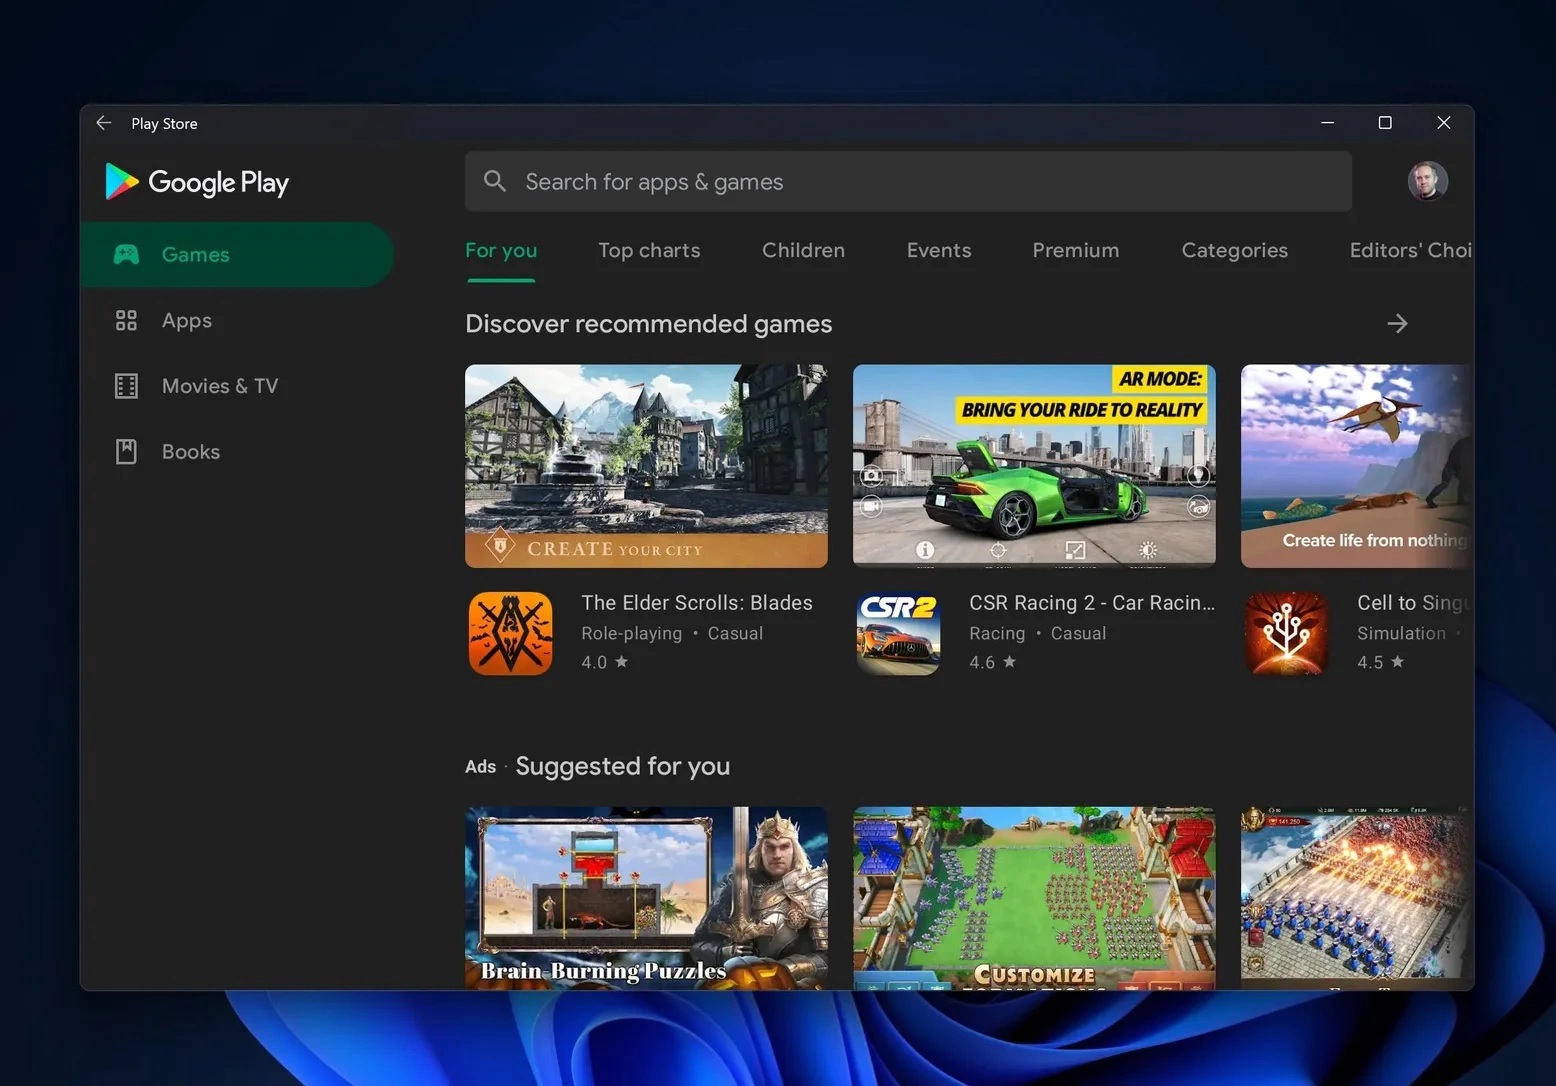Click the Ads label
Screen dimensions: 1556x1086
pyautogui.click(x=480, y=767)
